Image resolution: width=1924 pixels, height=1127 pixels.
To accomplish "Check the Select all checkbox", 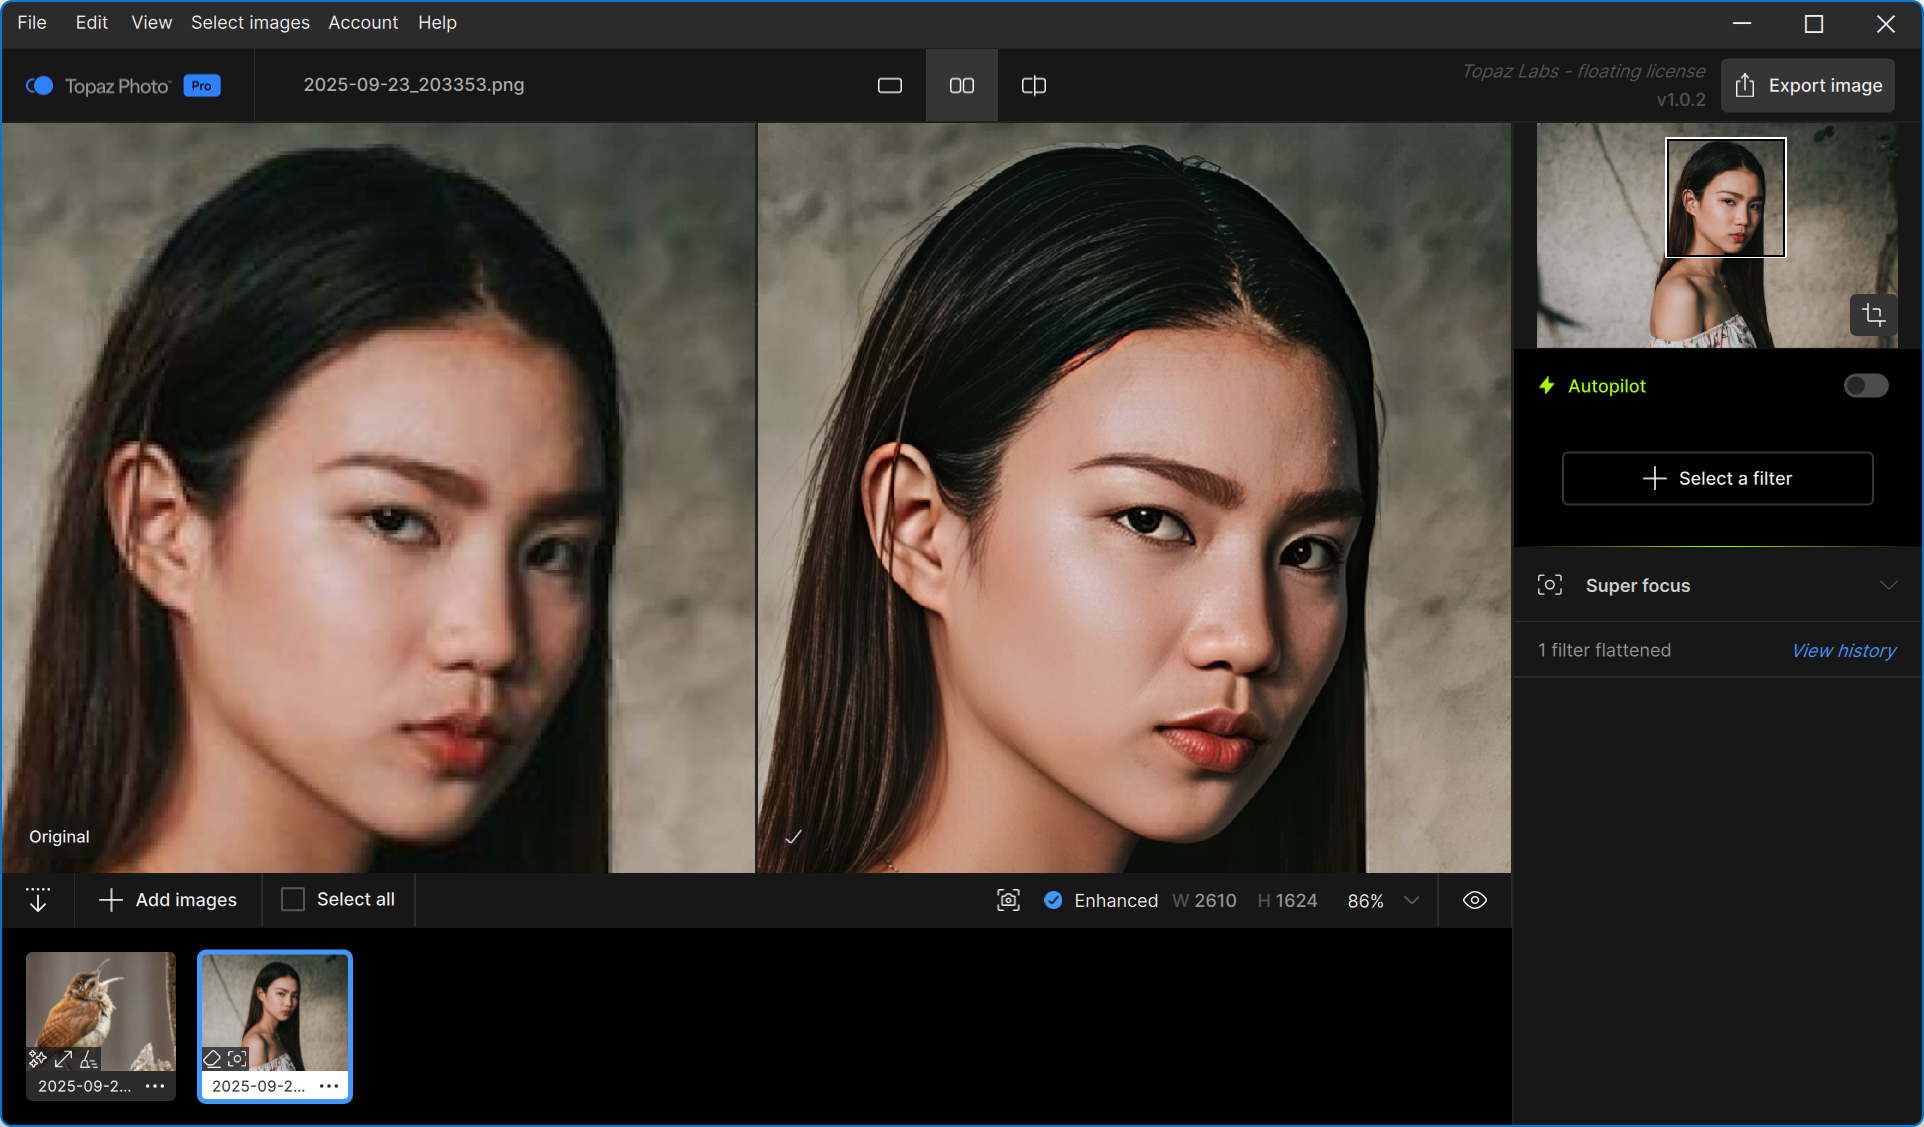I will (x=293, y=900).
